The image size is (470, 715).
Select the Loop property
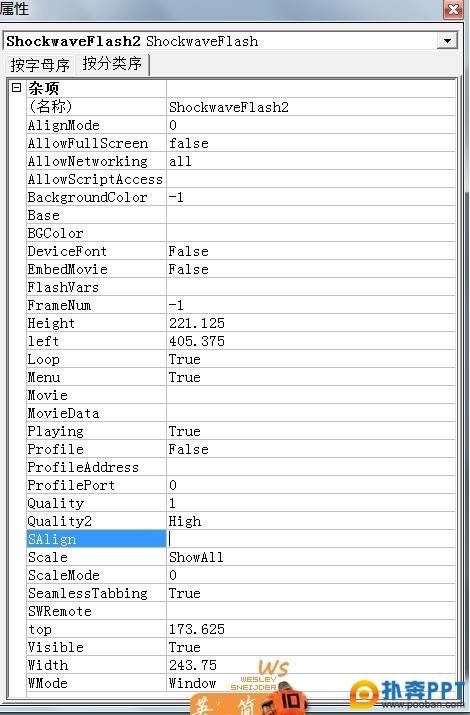click(x=96, y=359)
